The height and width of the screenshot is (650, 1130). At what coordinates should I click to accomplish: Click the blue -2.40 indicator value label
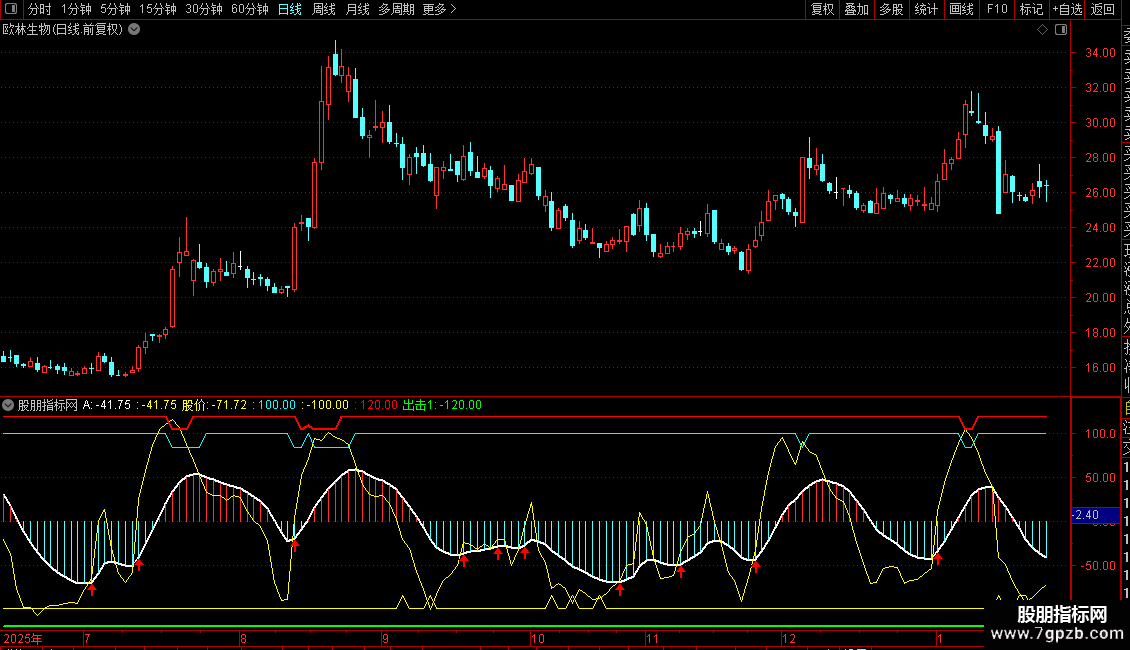[x=1085, y=515]
